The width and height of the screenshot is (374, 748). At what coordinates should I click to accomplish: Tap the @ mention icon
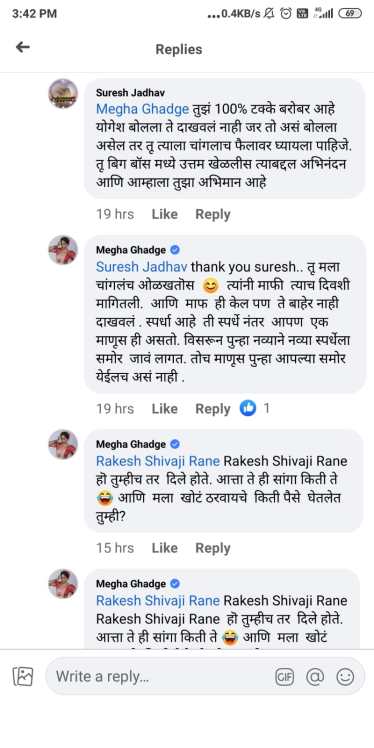pyautogui.click(x=315, y=676)
